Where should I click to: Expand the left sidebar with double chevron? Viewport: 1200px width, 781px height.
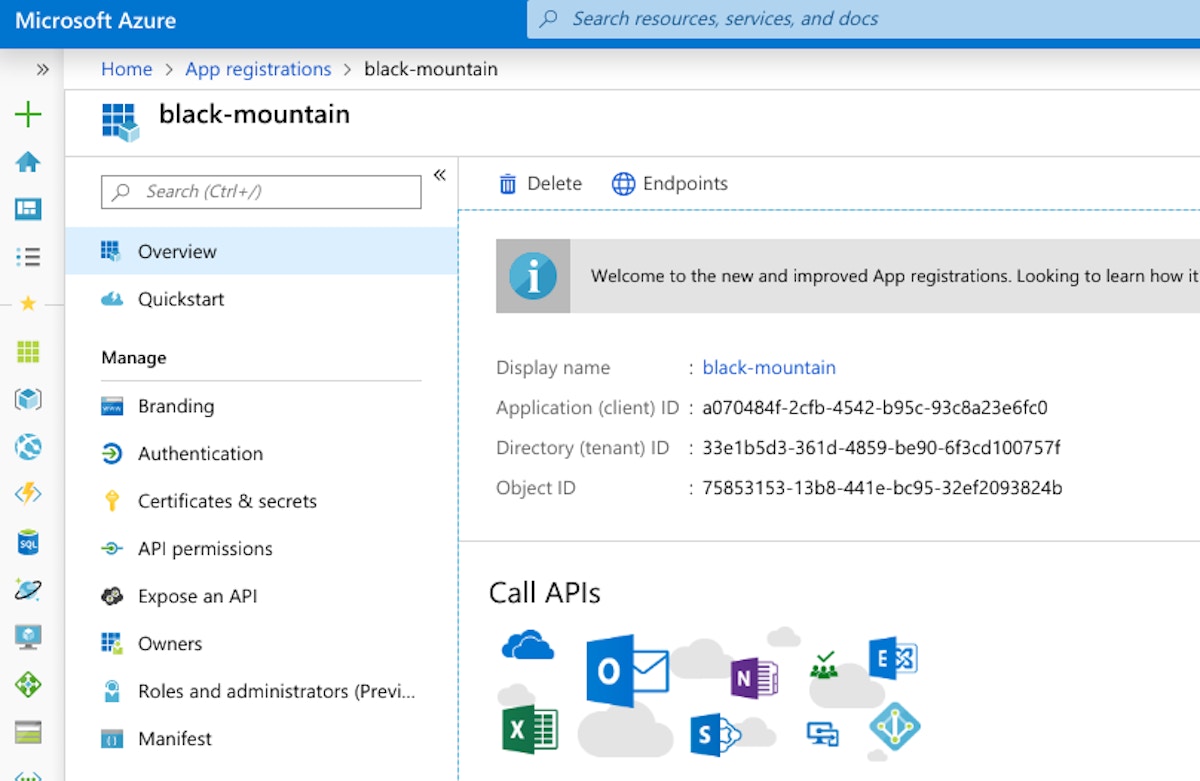[43, 69]
